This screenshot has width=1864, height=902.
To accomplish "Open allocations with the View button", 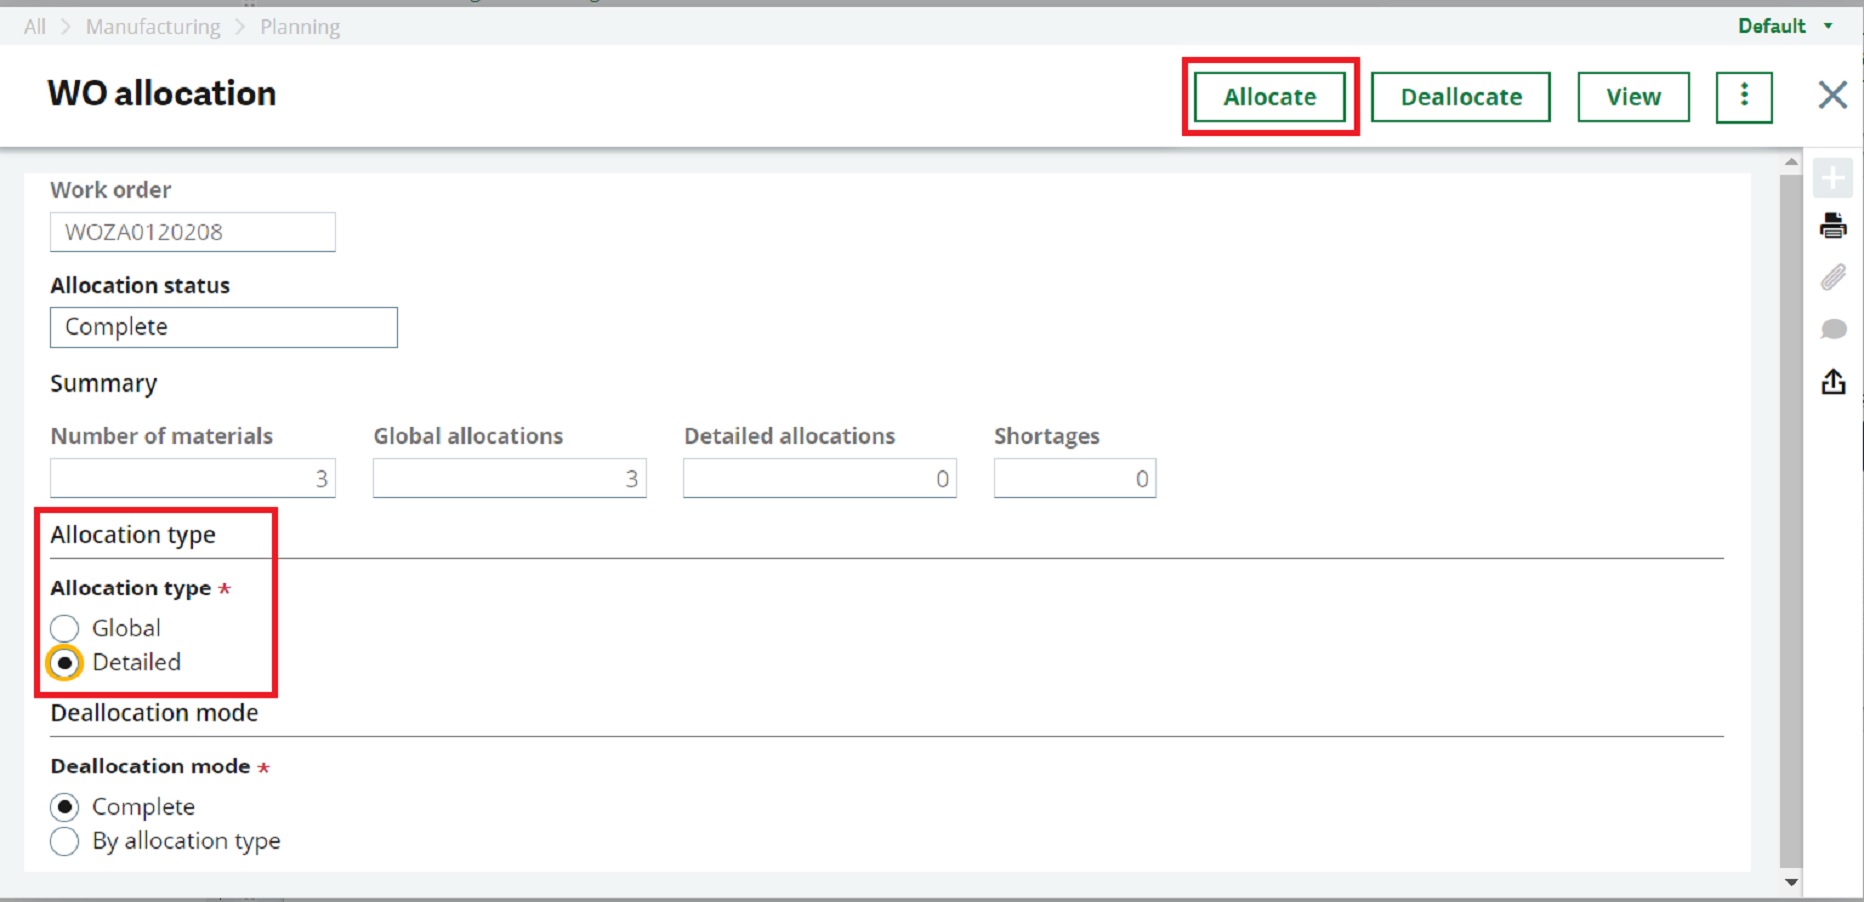I will pyautogui.click(x=1633, y=96).
